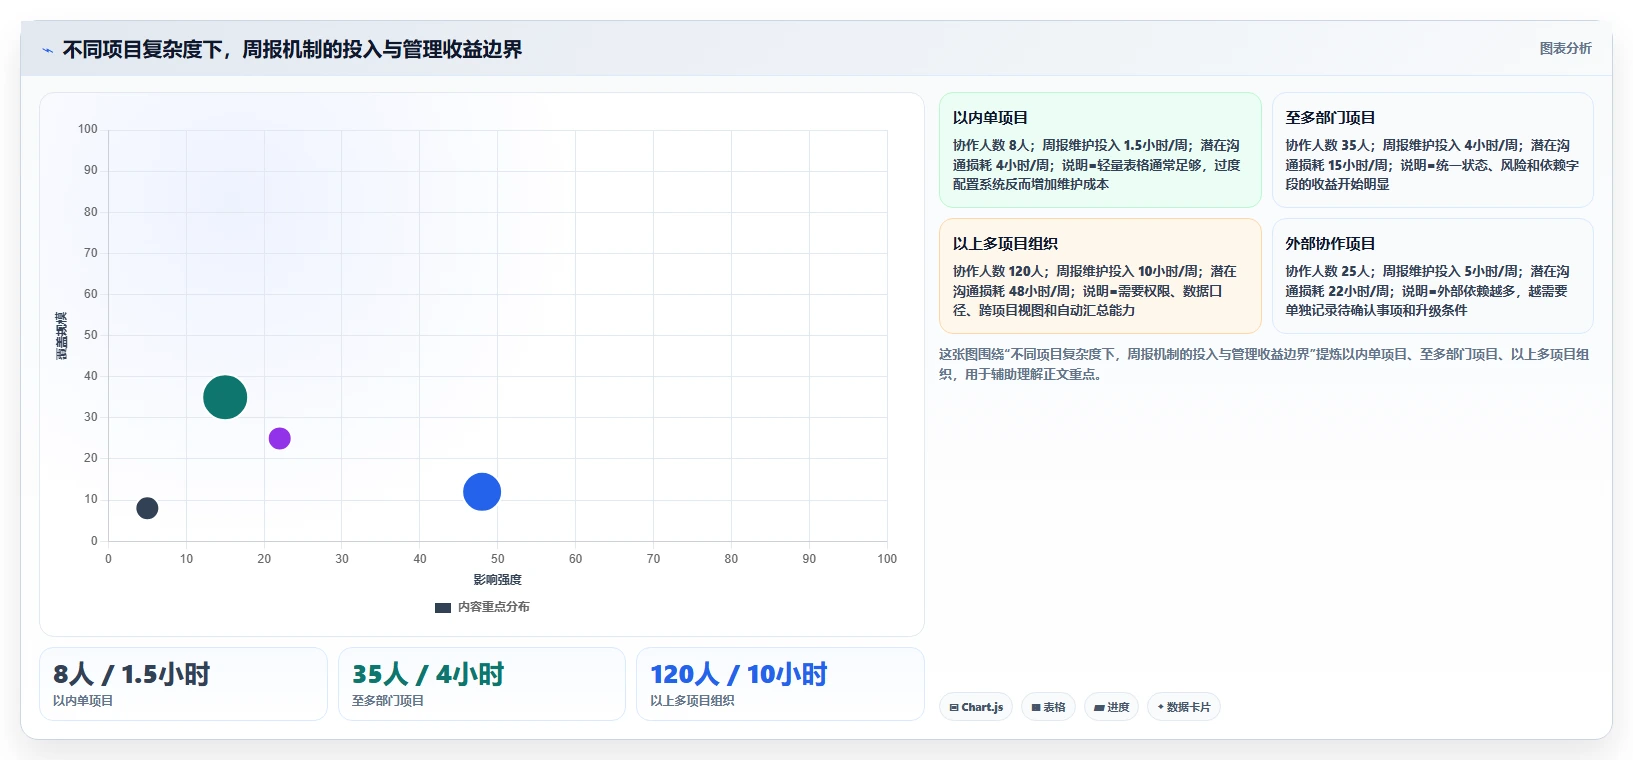Click the Chart.js tag icon

tap(954, 707)
